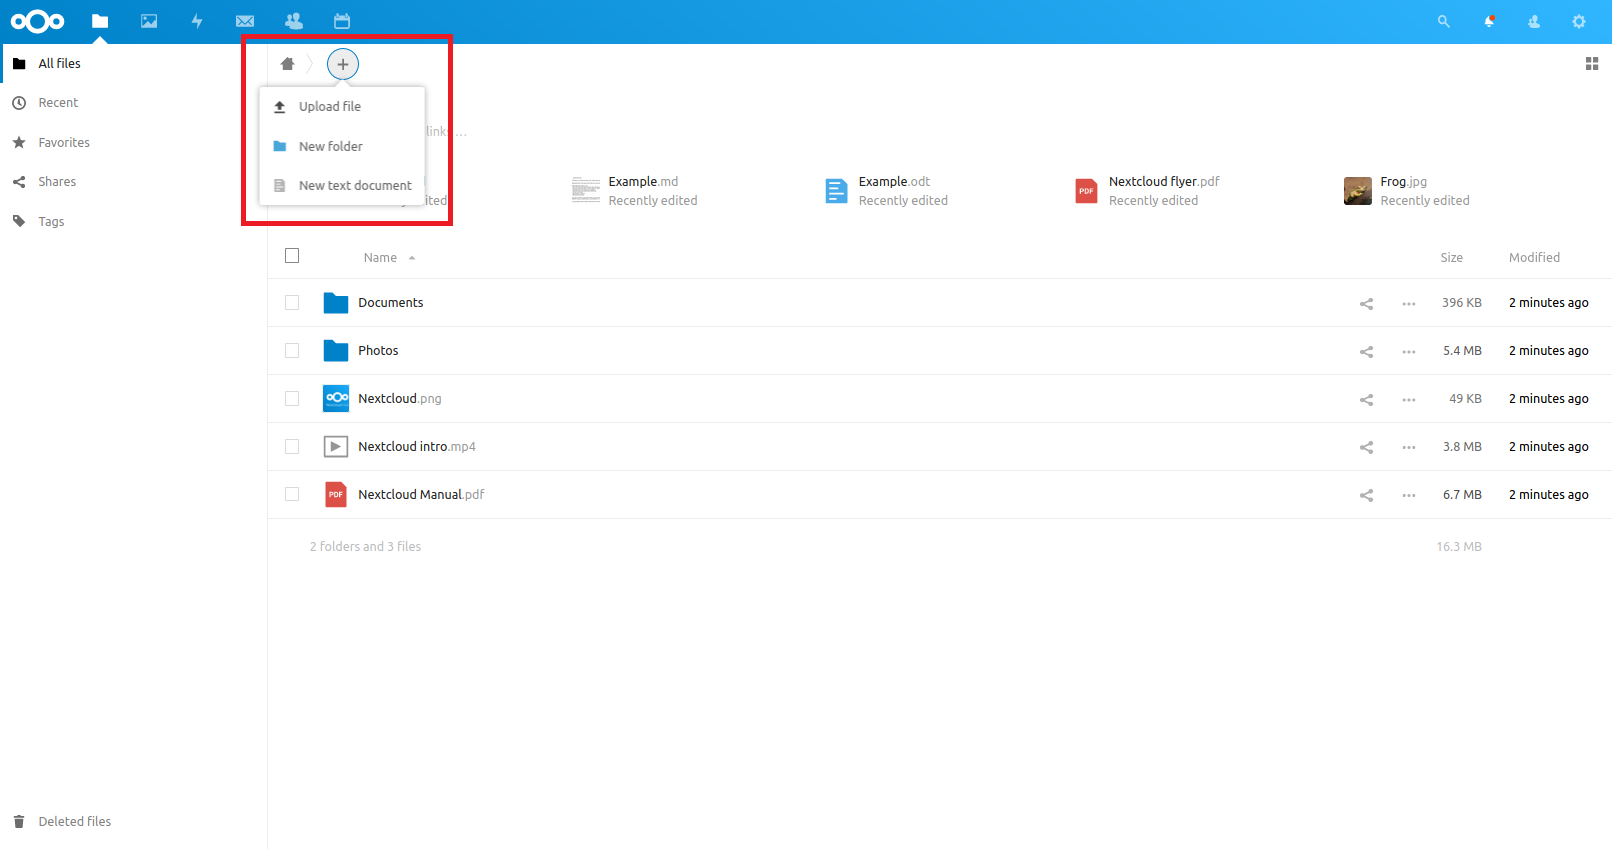Choose New text document from menu

(x=342, y=185)
